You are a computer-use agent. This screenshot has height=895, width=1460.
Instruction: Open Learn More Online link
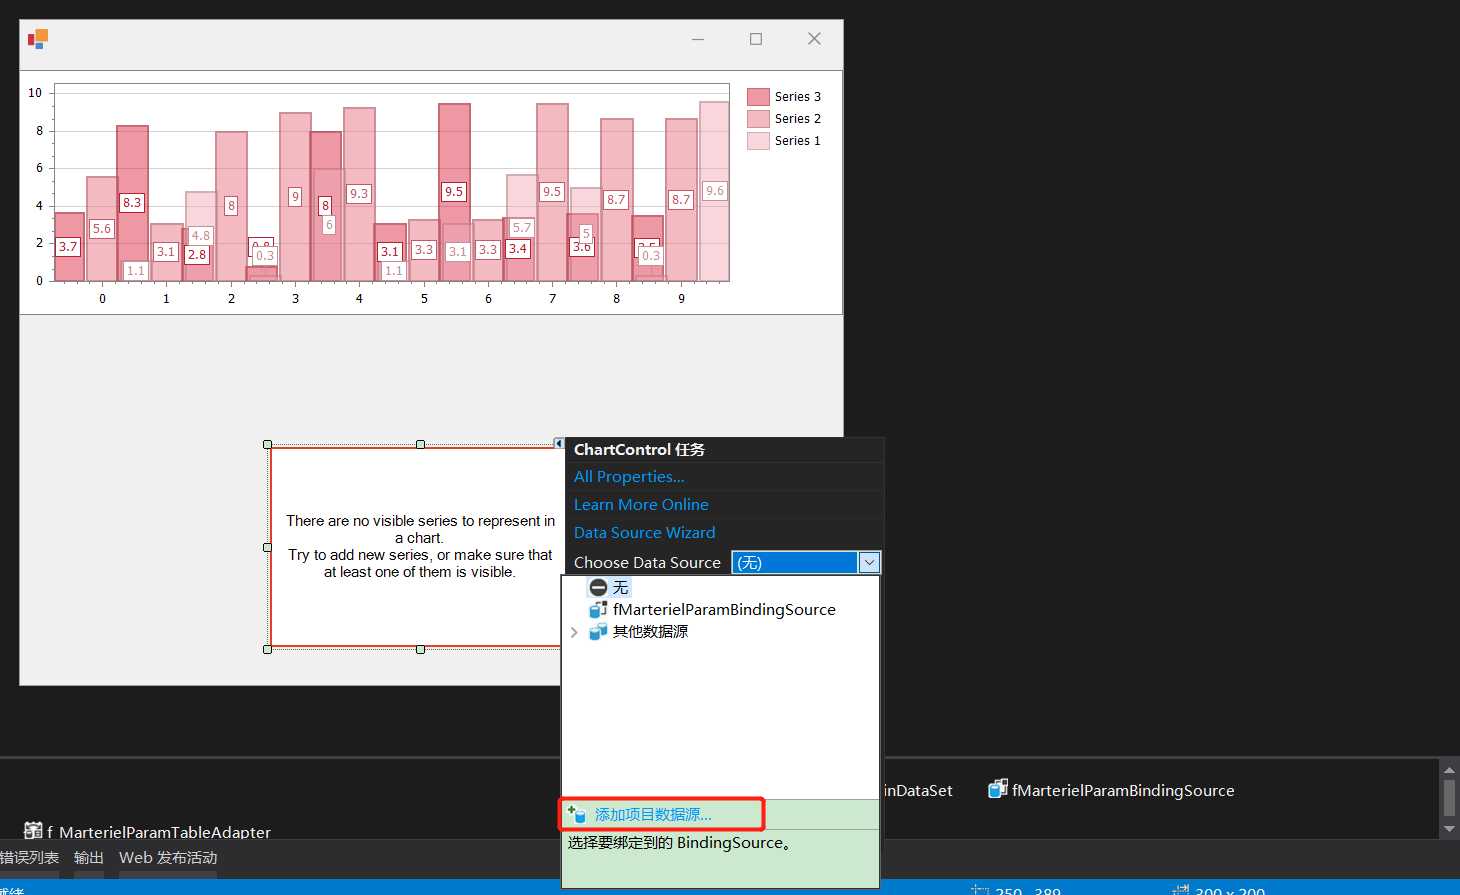tap(641, 505)
